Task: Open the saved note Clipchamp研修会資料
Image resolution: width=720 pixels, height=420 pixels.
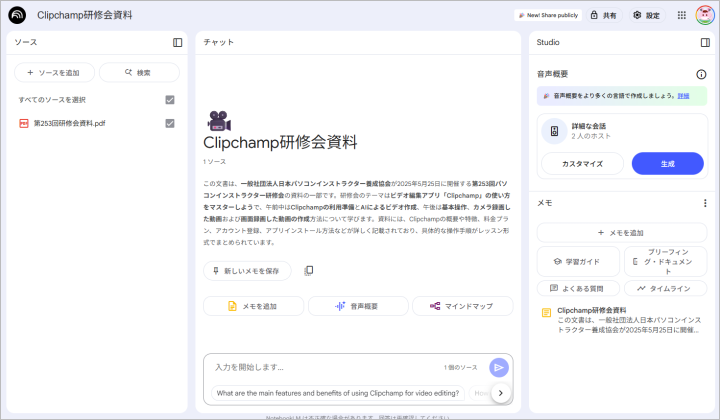Action: point(622,320)
